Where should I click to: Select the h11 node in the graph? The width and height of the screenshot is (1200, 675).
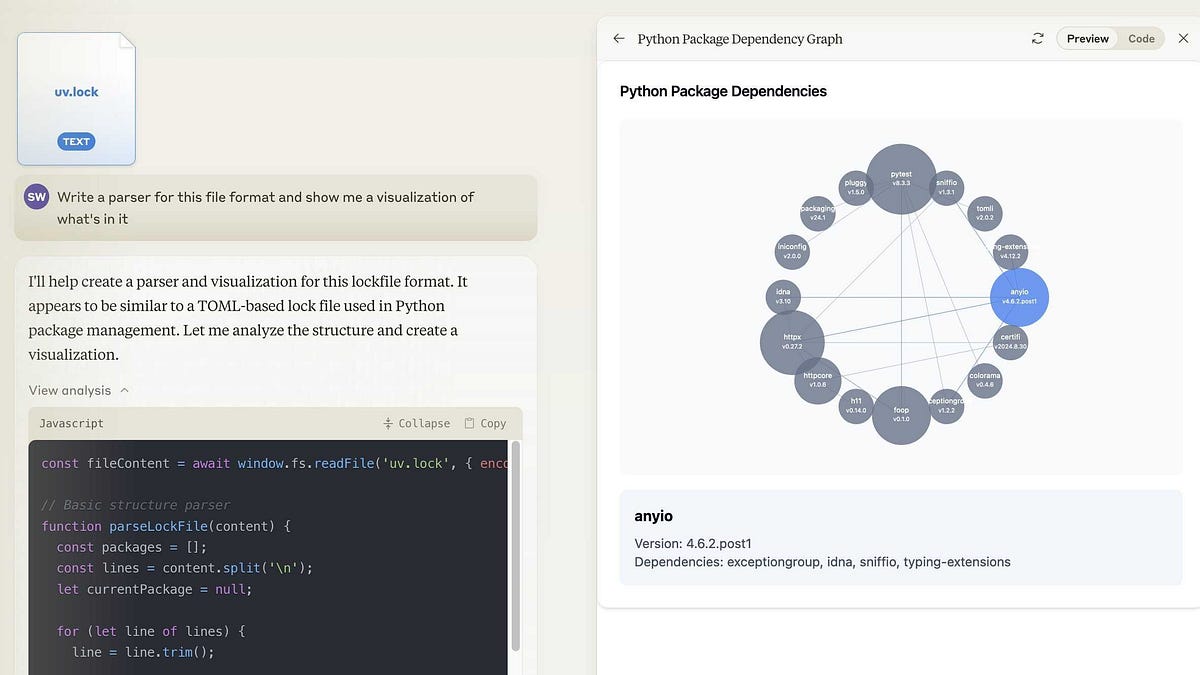(x=856, y=405)
